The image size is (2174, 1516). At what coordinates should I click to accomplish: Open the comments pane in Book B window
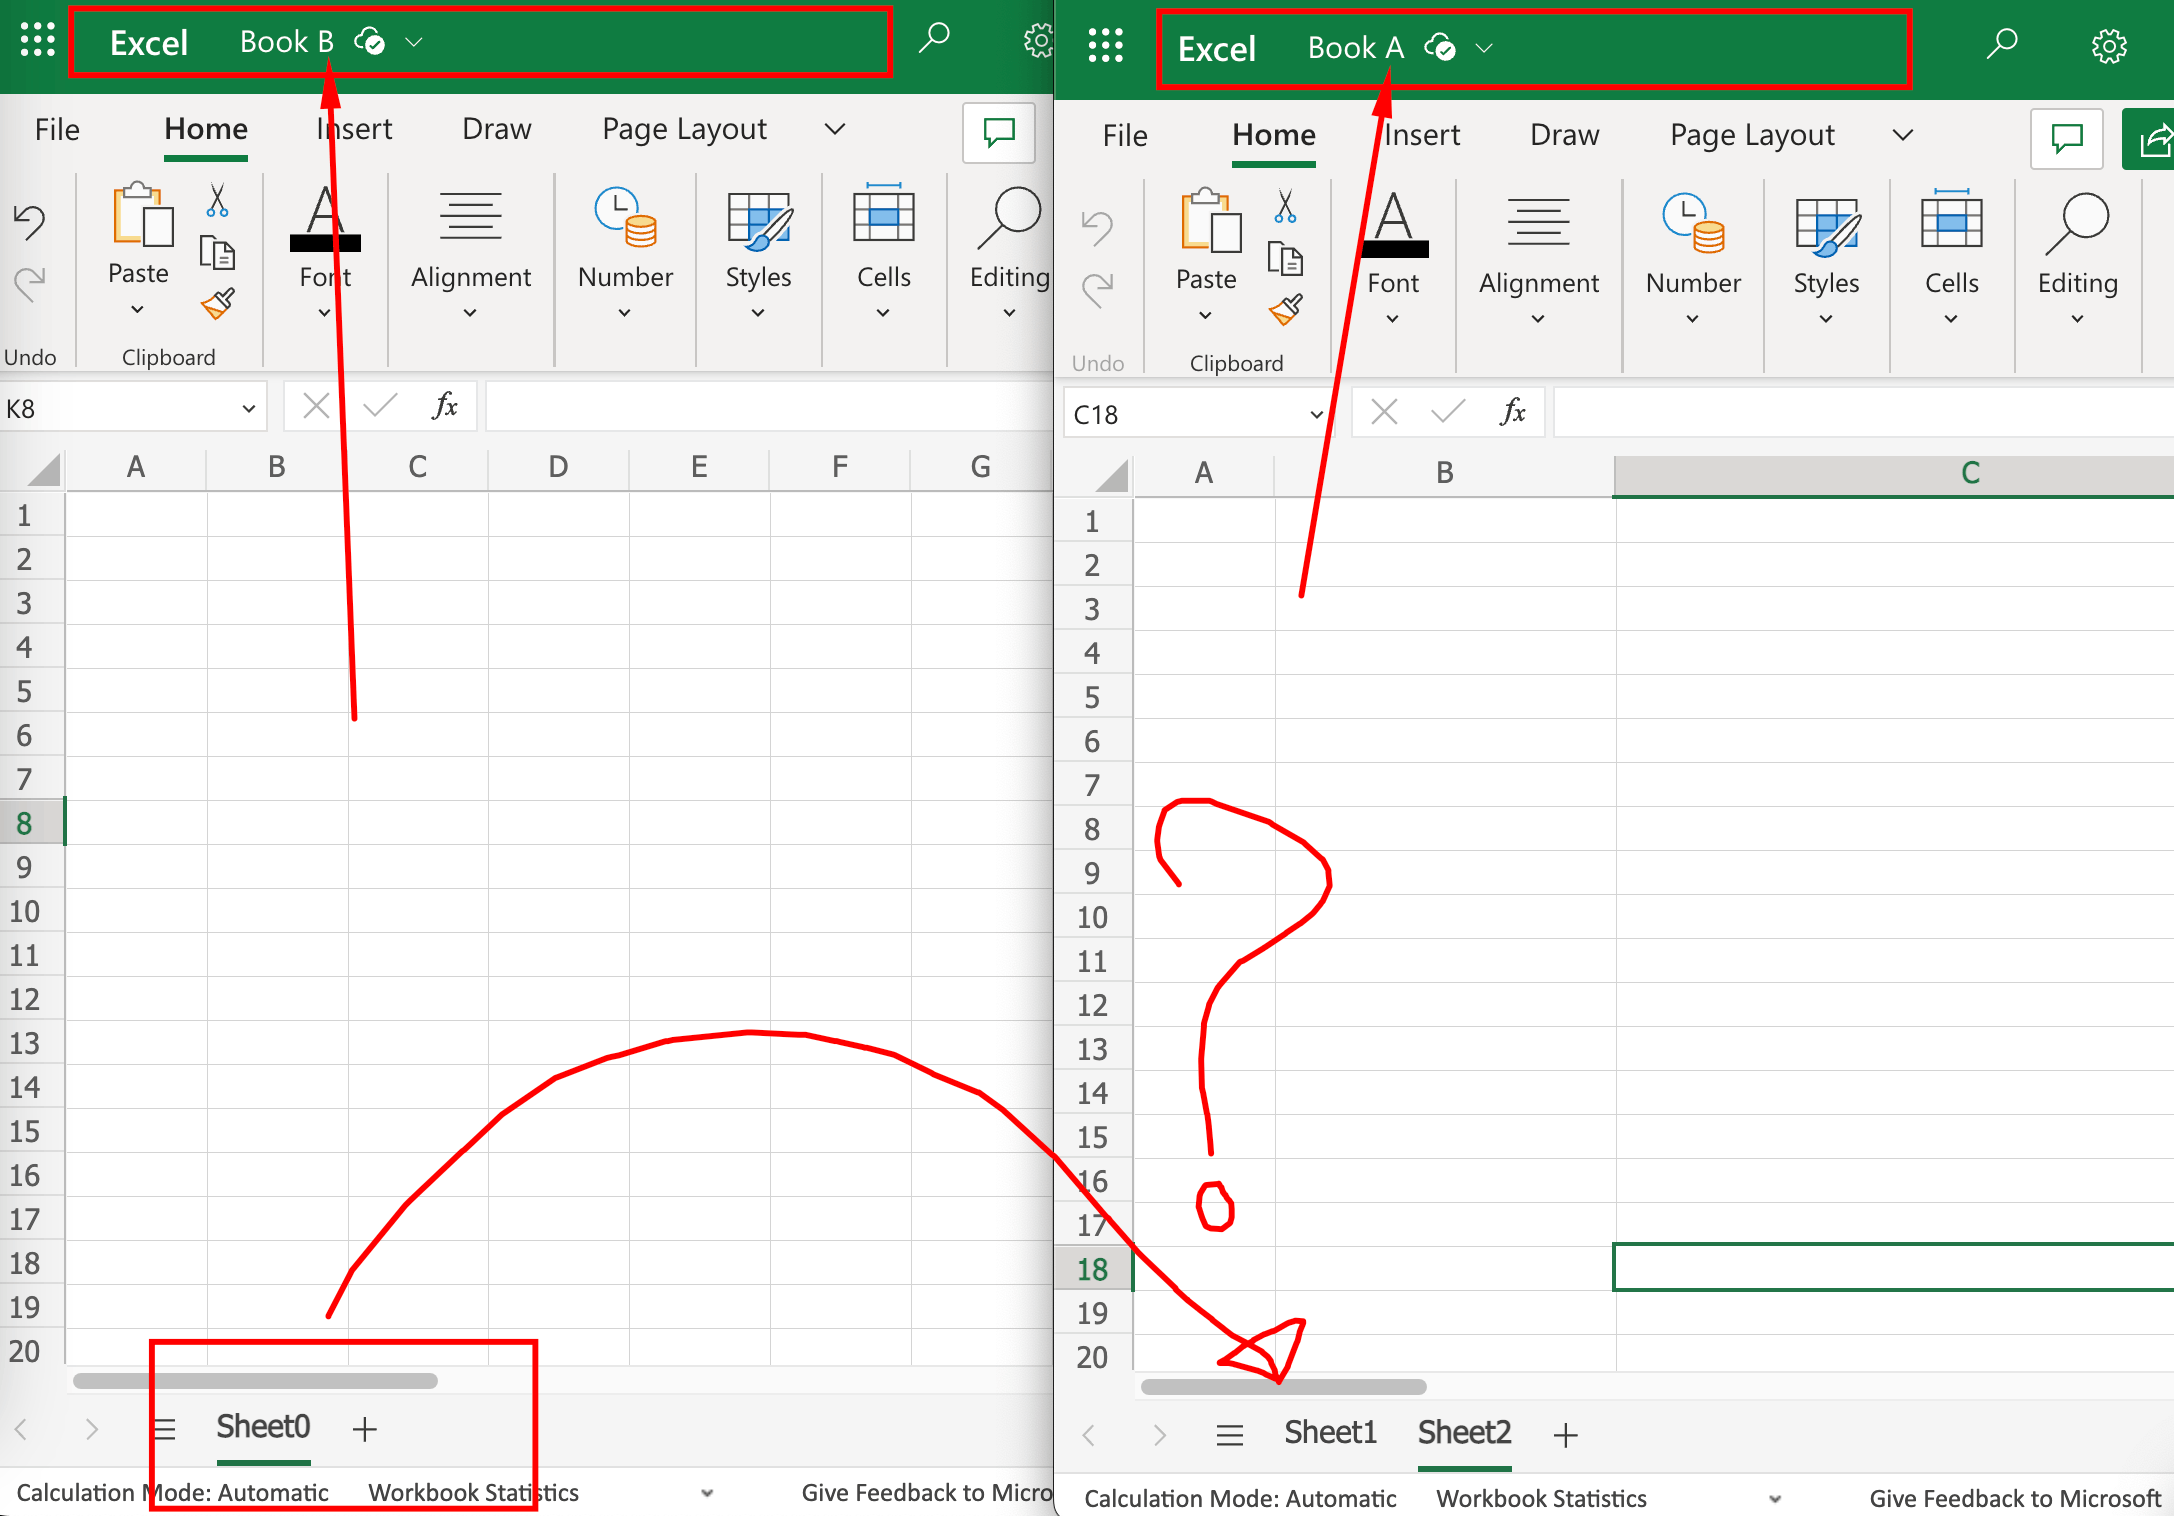click(998, 132)
